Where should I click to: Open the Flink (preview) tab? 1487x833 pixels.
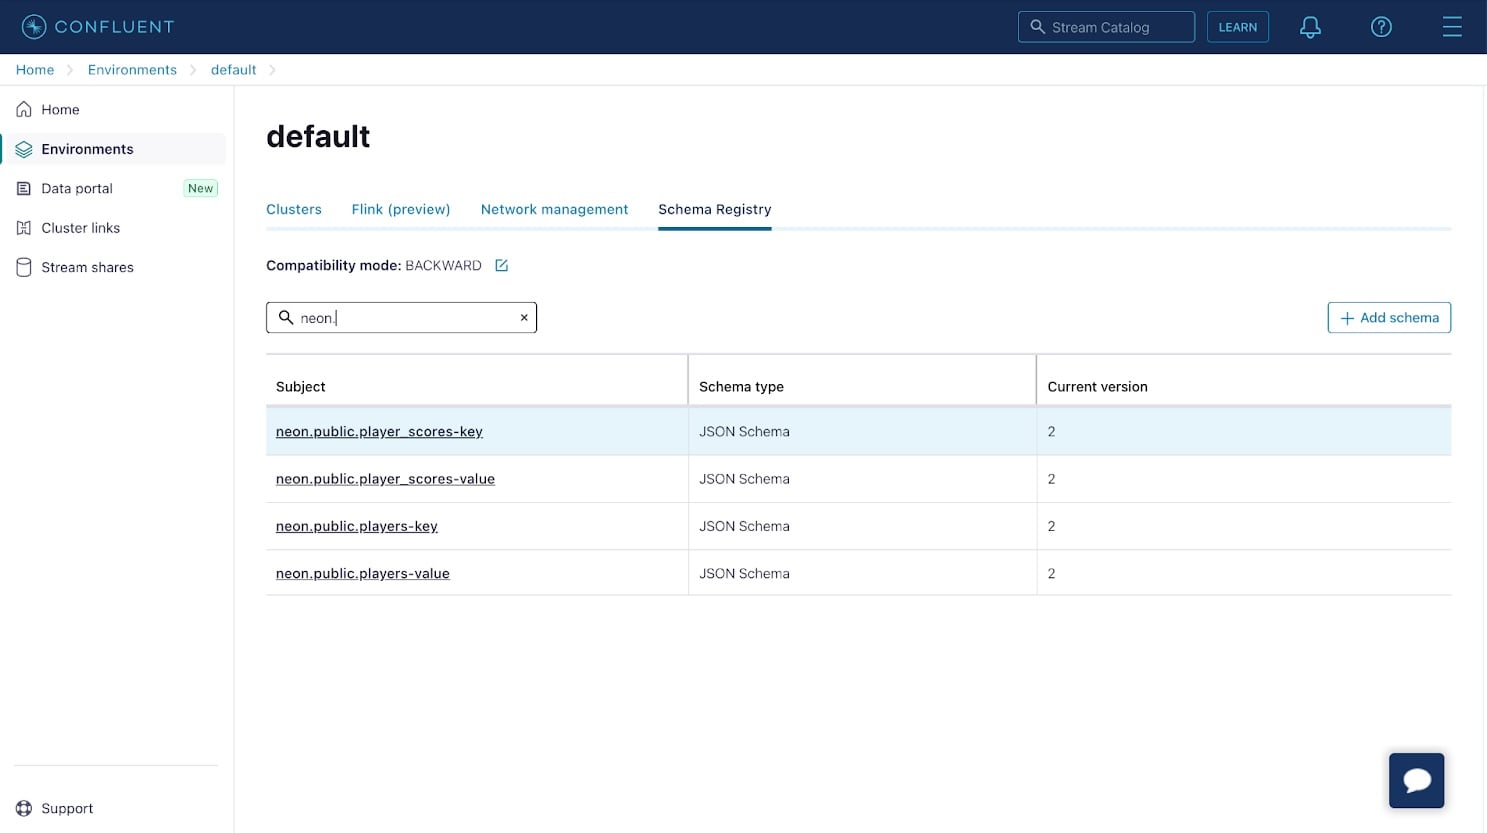(x=400, y=209)
